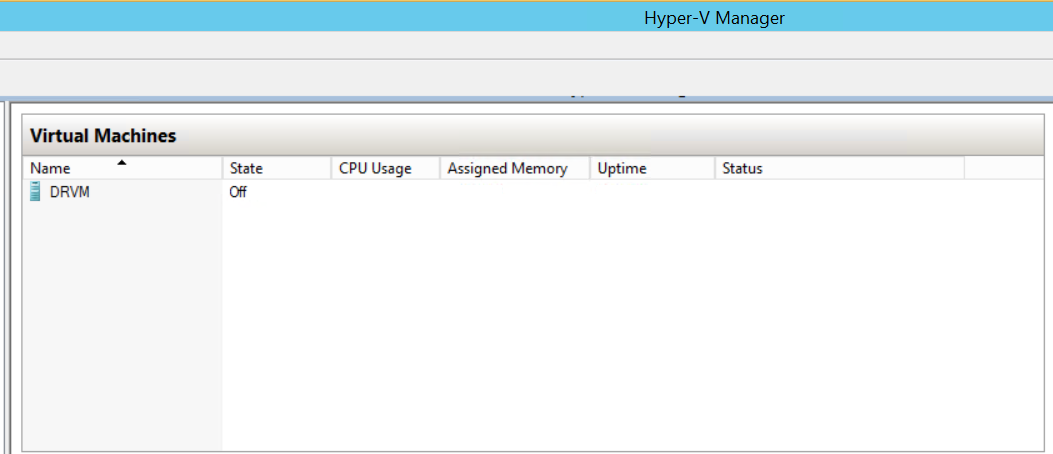Click the Uptime column header
The image size is (1053, 454).
[x=622, y=169]
